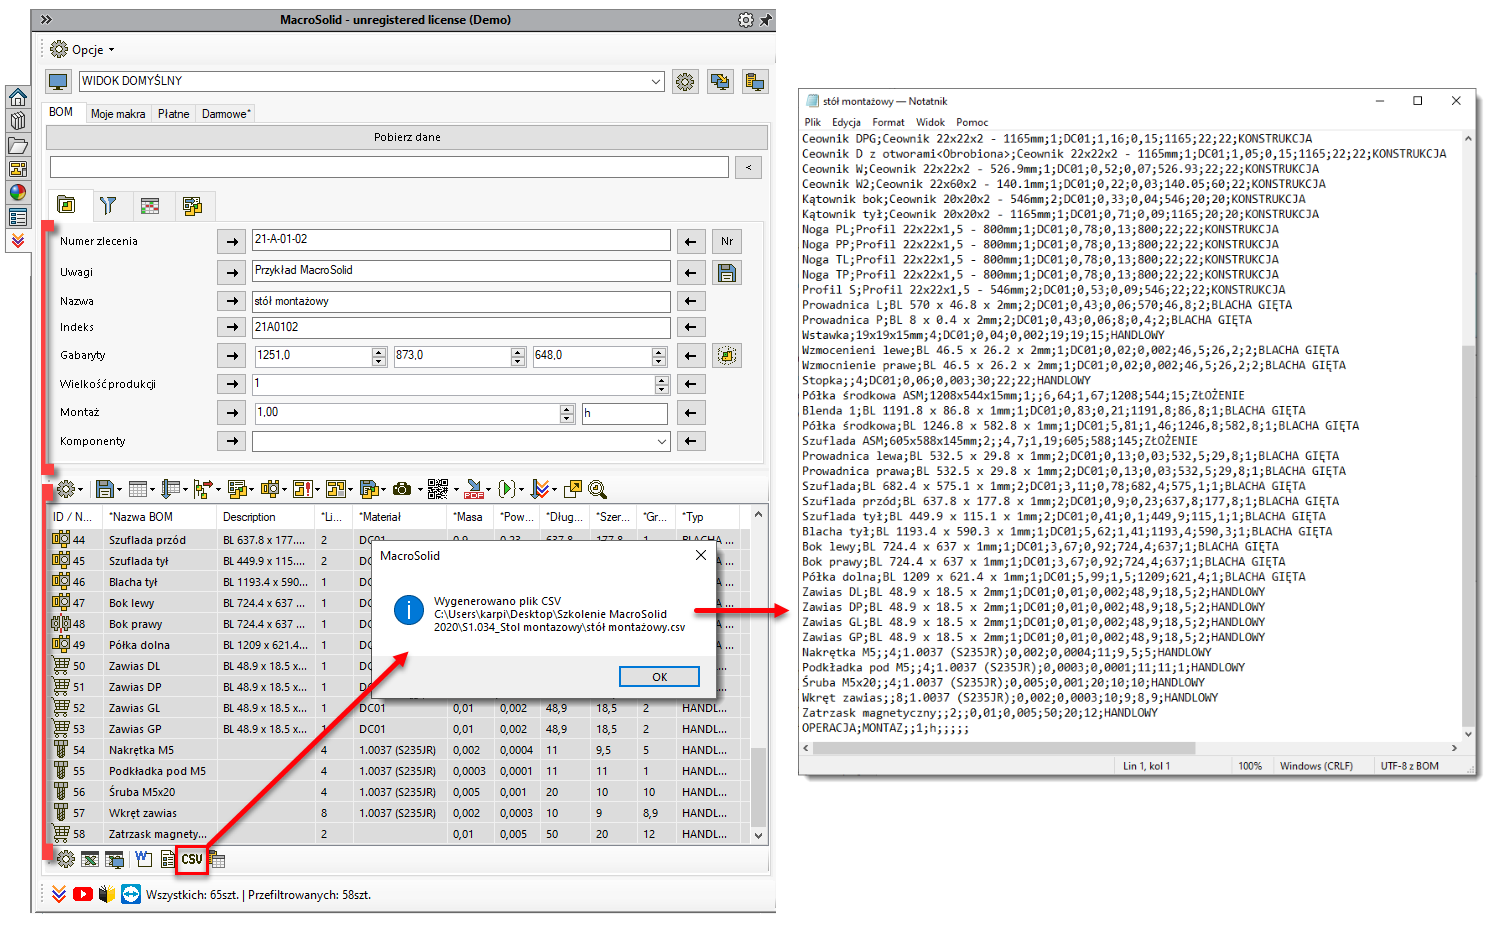Click the title bar settings gear icon

point(746,20)
